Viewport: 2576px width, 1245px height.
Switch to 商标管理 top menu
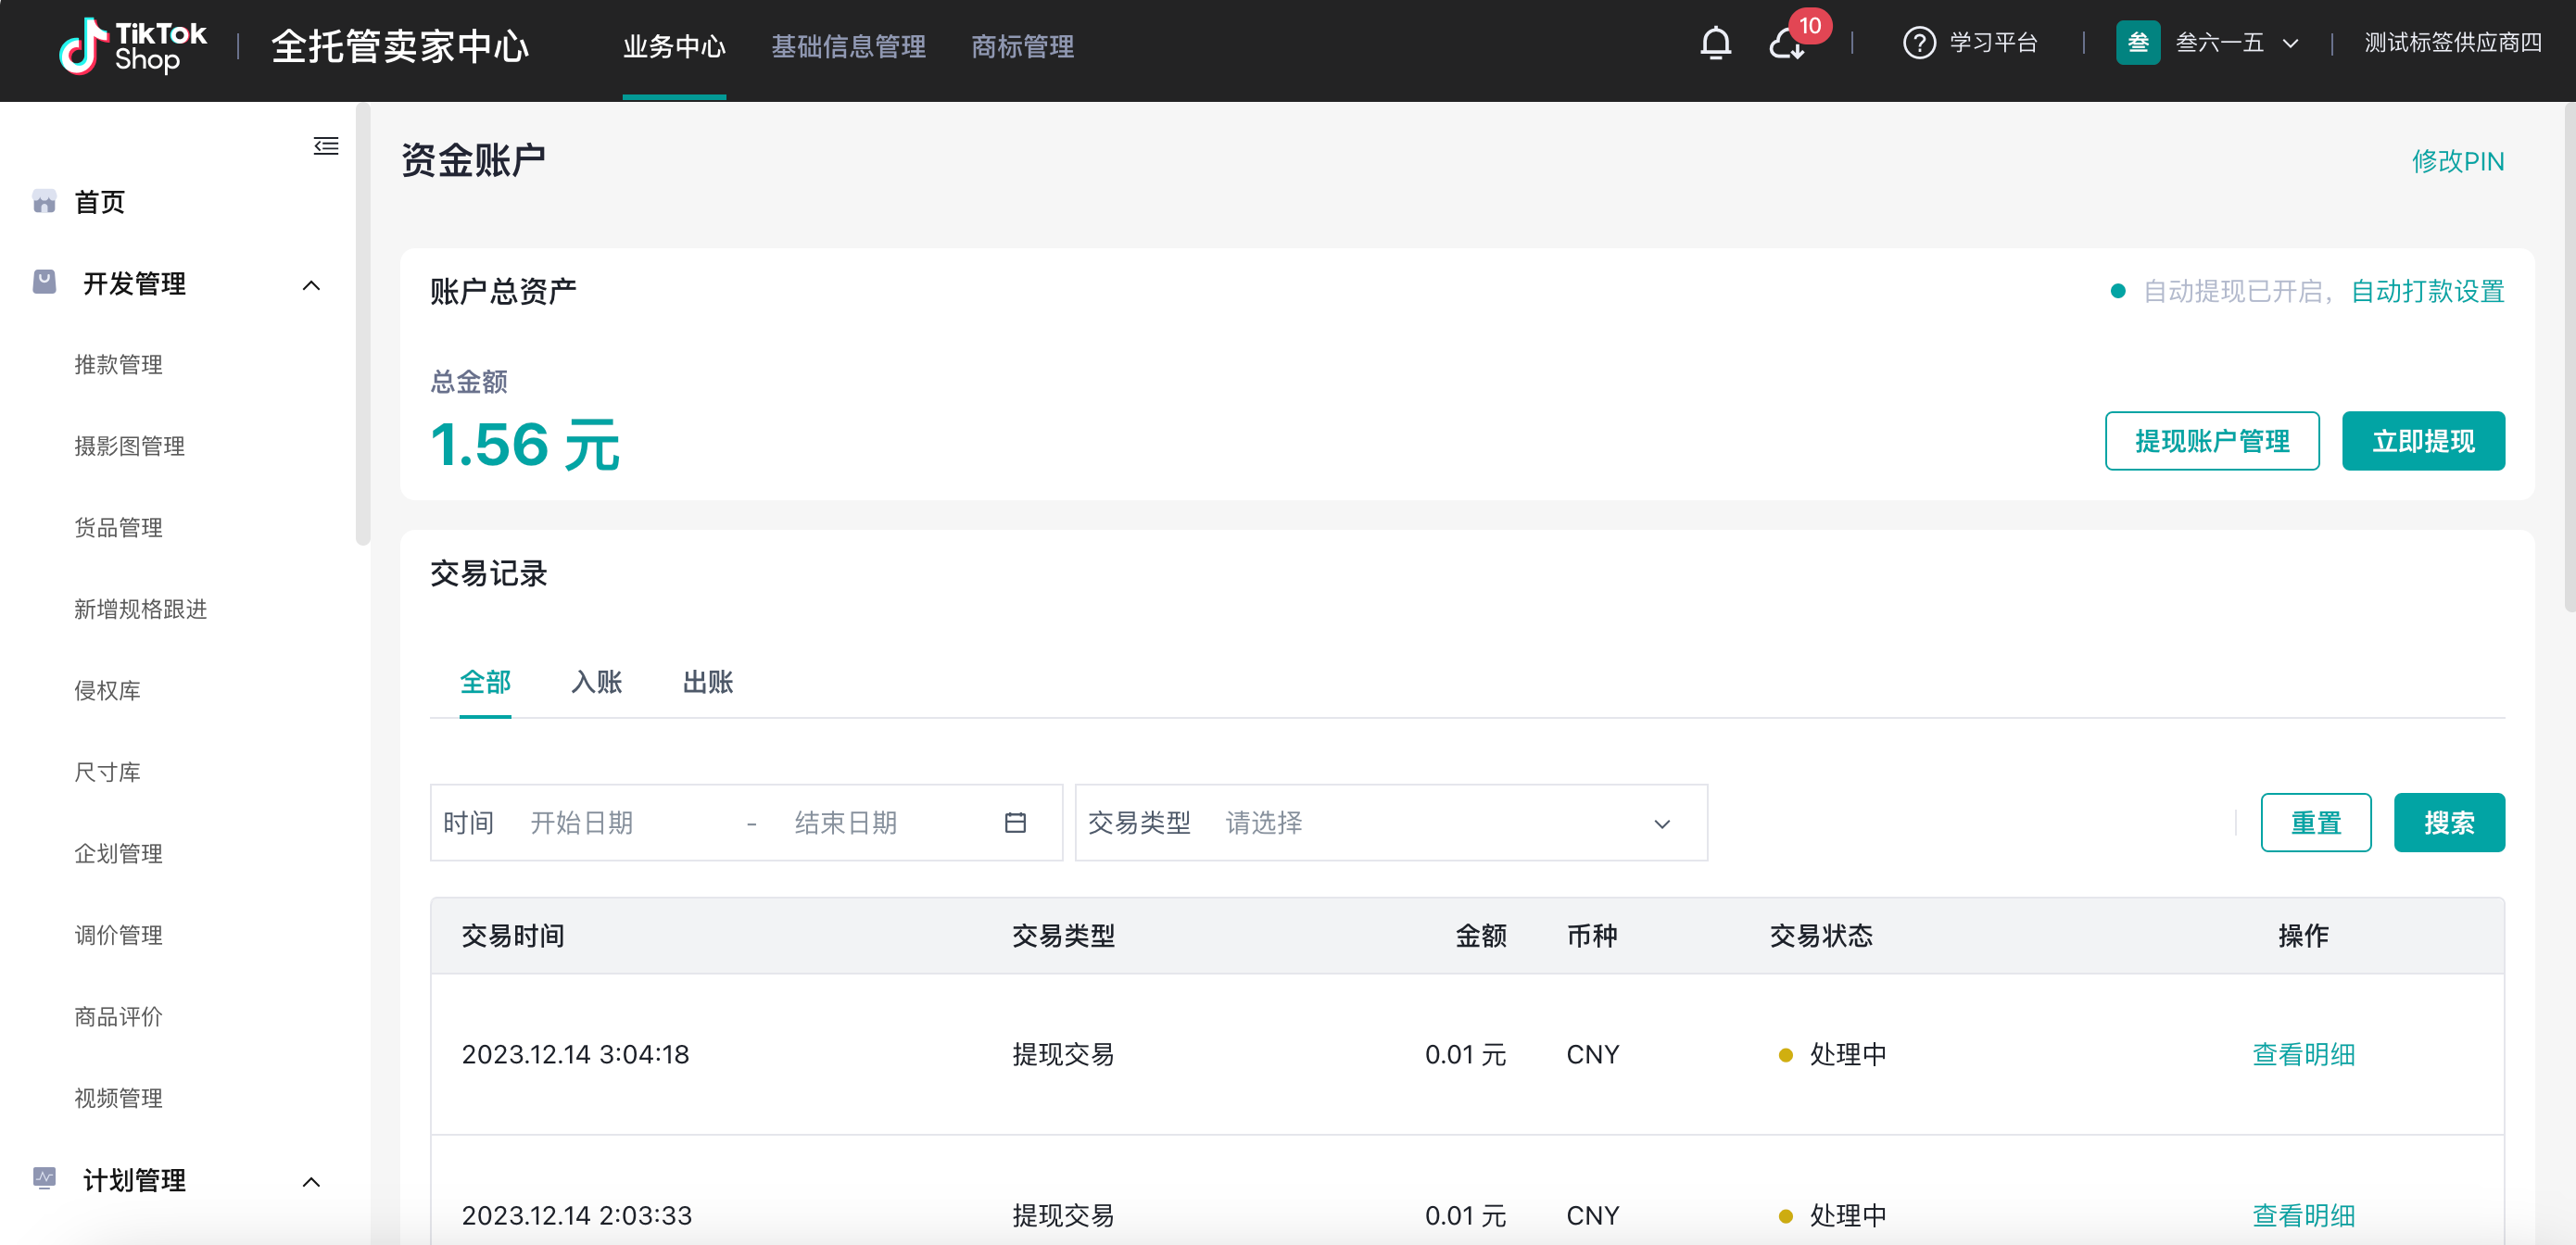(1022, 46)
